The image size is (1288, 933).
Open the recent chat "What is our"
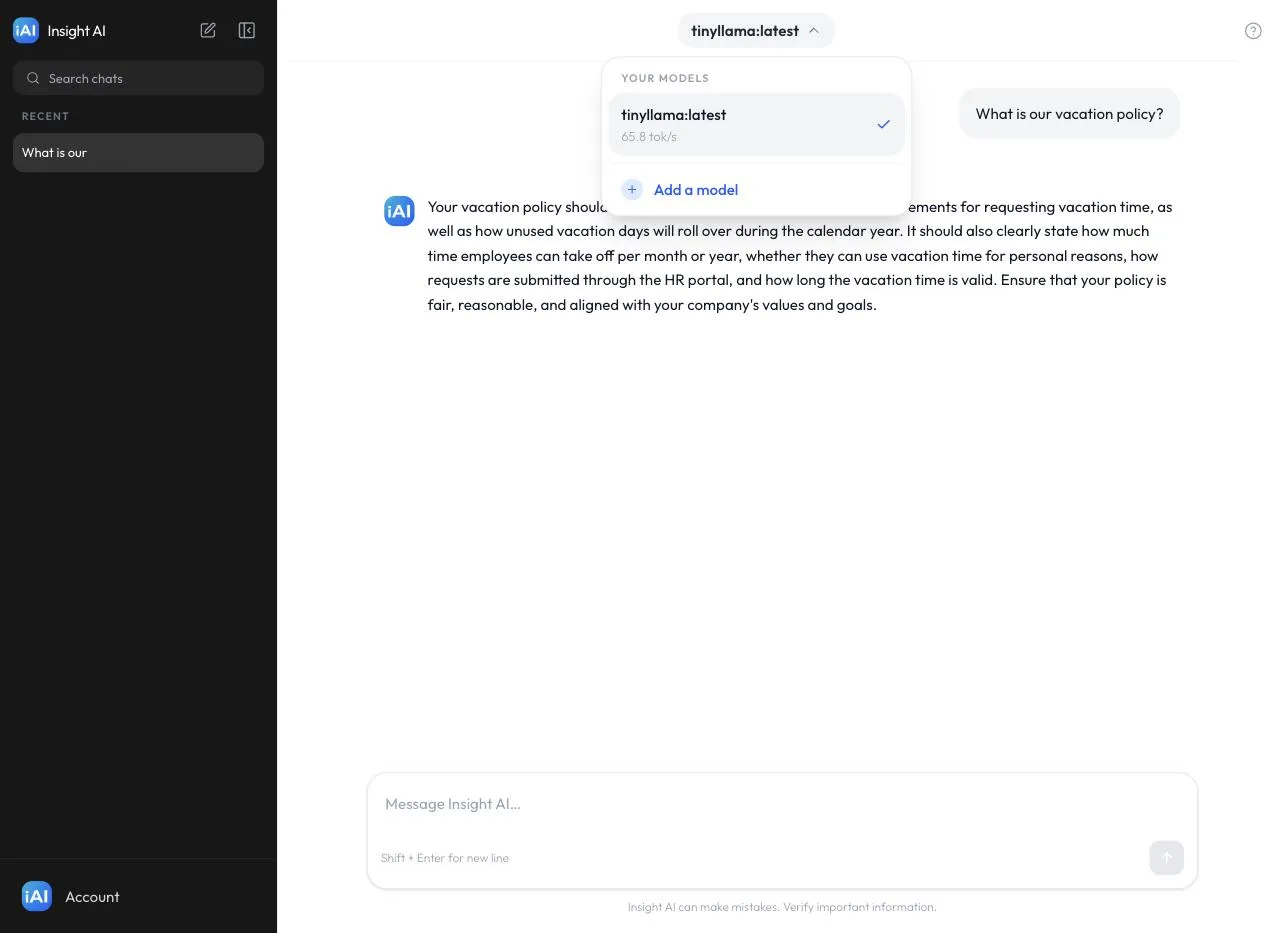pos(138,152)
